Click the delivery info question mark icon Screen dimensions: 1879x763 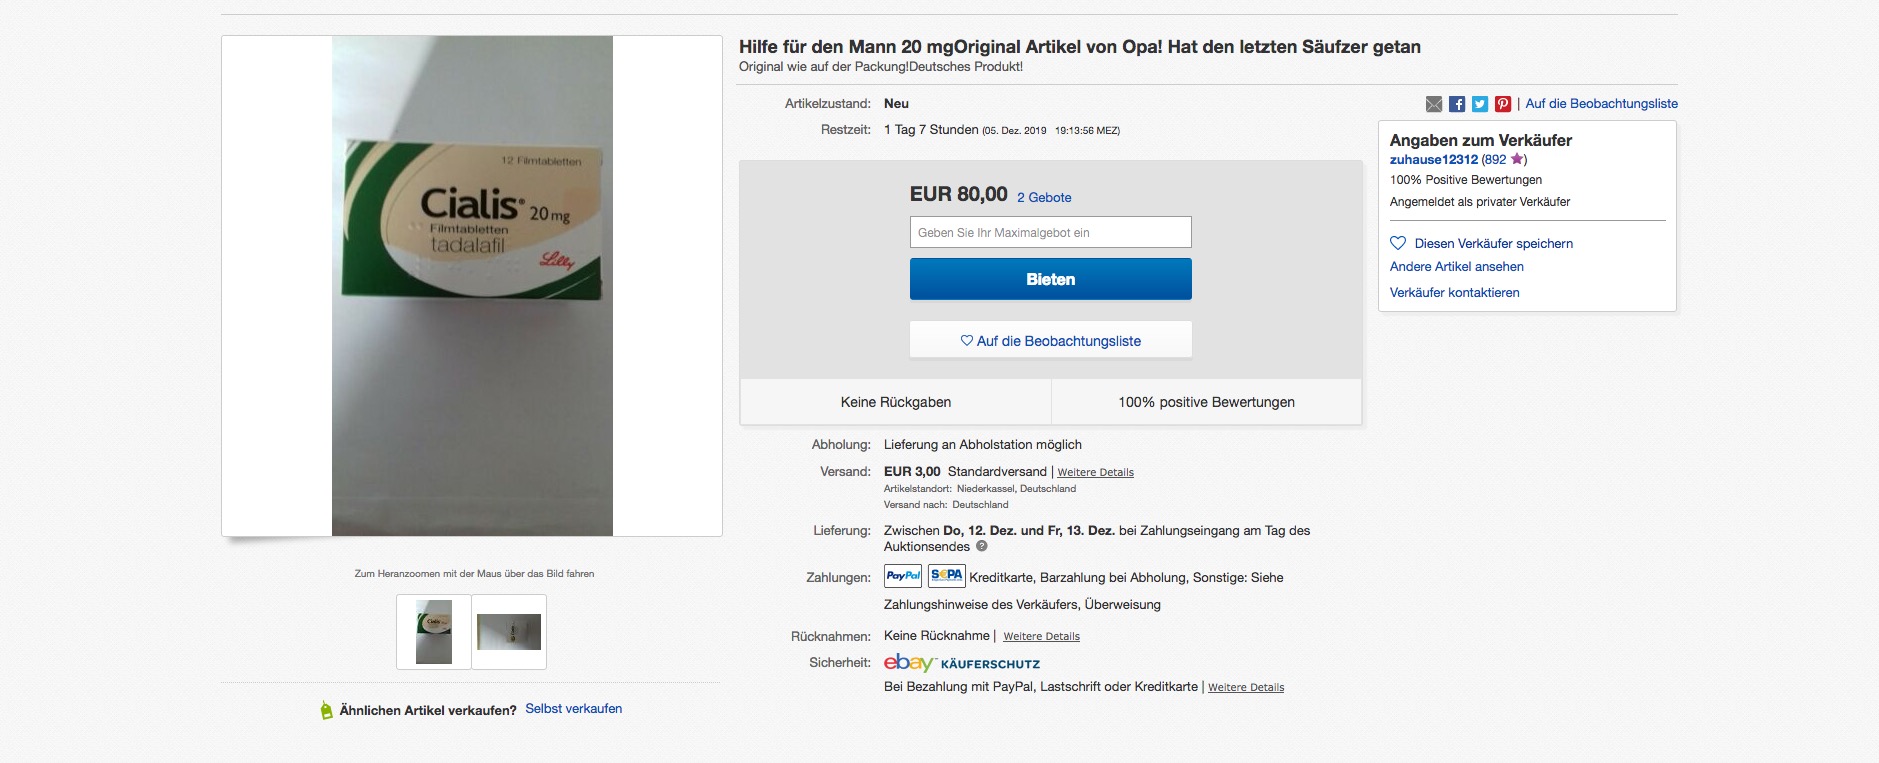[982, 546]
